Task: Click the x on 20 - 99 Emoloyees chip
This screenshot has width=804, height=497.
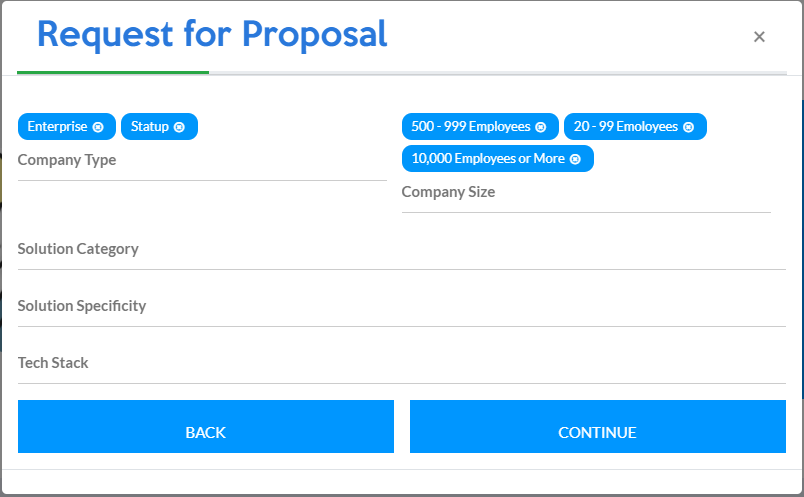Action: (689, 127)
